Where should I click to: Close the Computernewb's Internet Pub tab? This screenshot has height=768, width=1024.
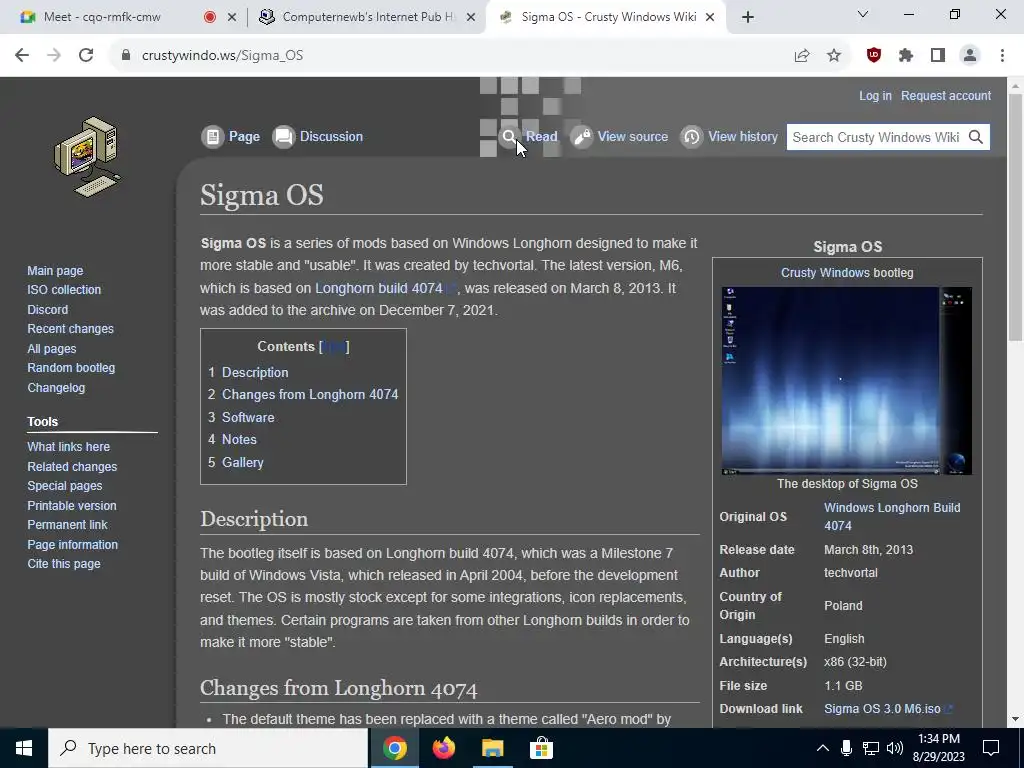(470, 17)
